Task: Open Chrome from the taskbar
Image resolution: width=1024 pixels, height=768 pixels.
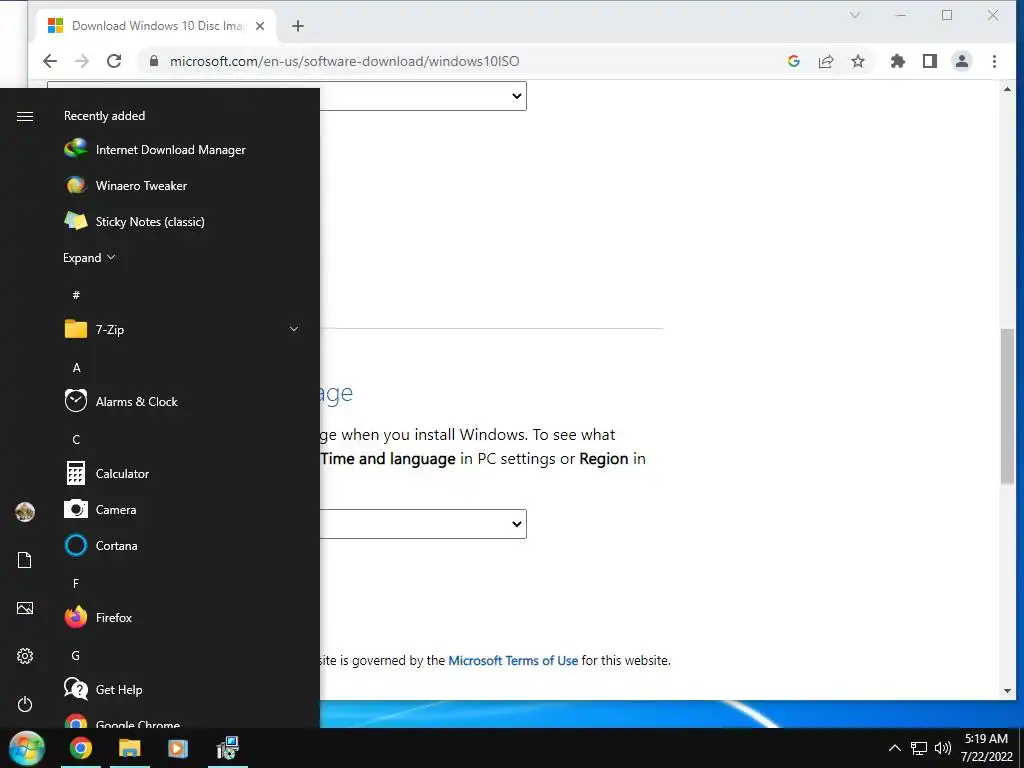Action: (81, 748)
